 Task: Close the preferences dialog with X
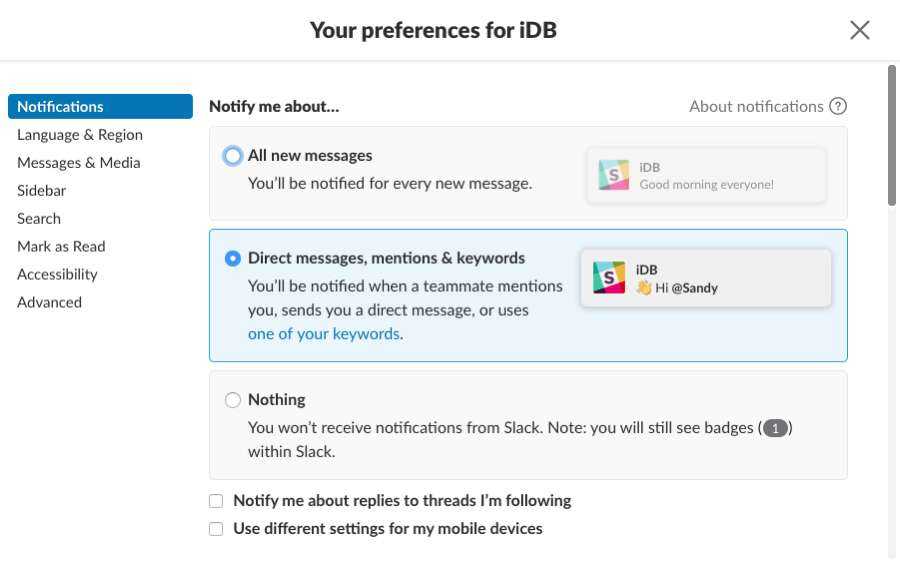click(859, 30)
